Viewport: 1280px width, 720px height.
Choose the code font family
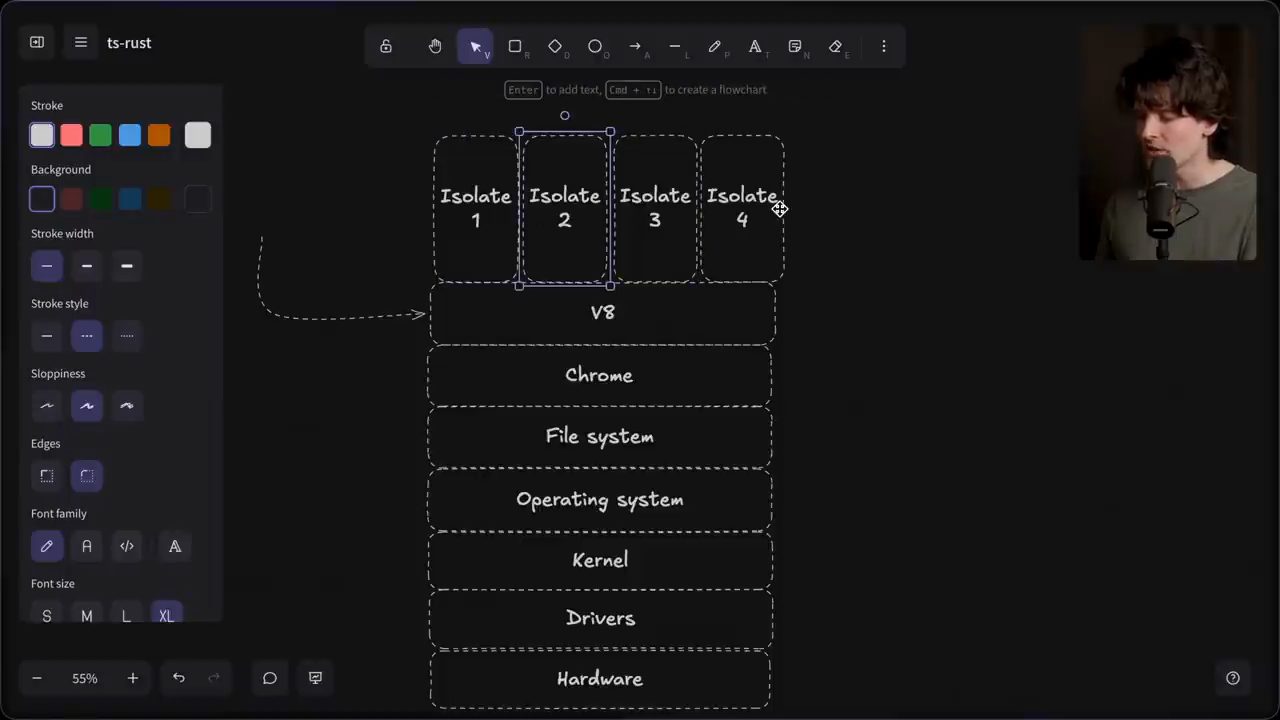coord(127,546)
